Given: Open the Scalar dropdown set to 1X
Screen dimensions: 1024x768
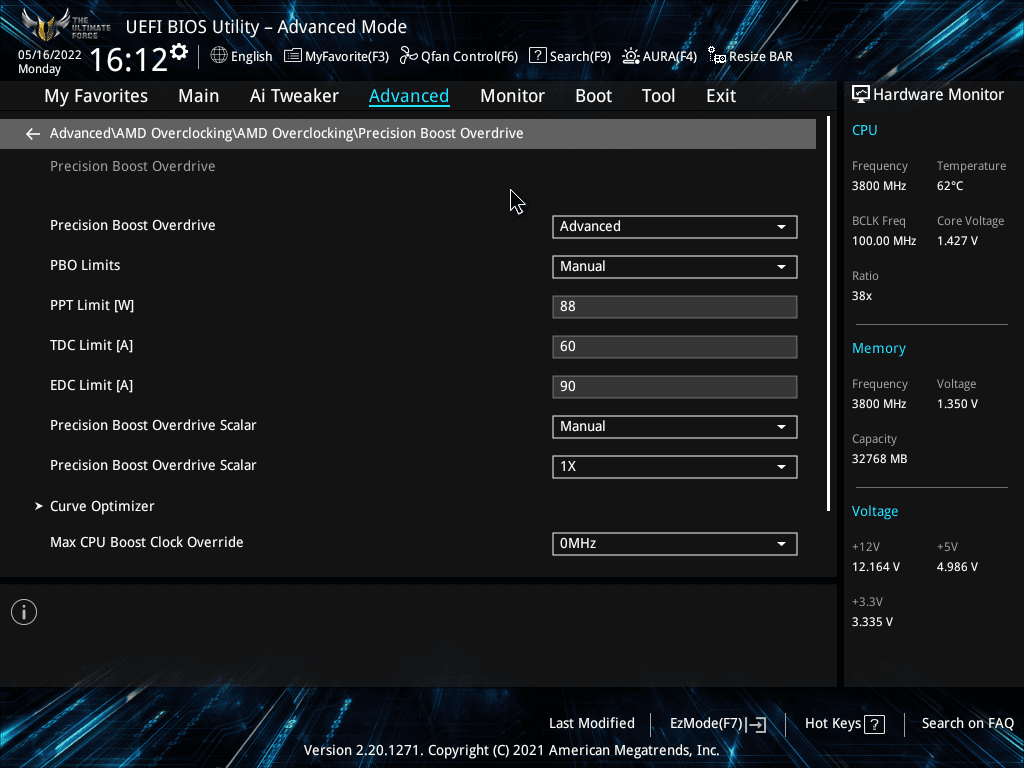Looking at the screenshot, I should click(675, 466).
